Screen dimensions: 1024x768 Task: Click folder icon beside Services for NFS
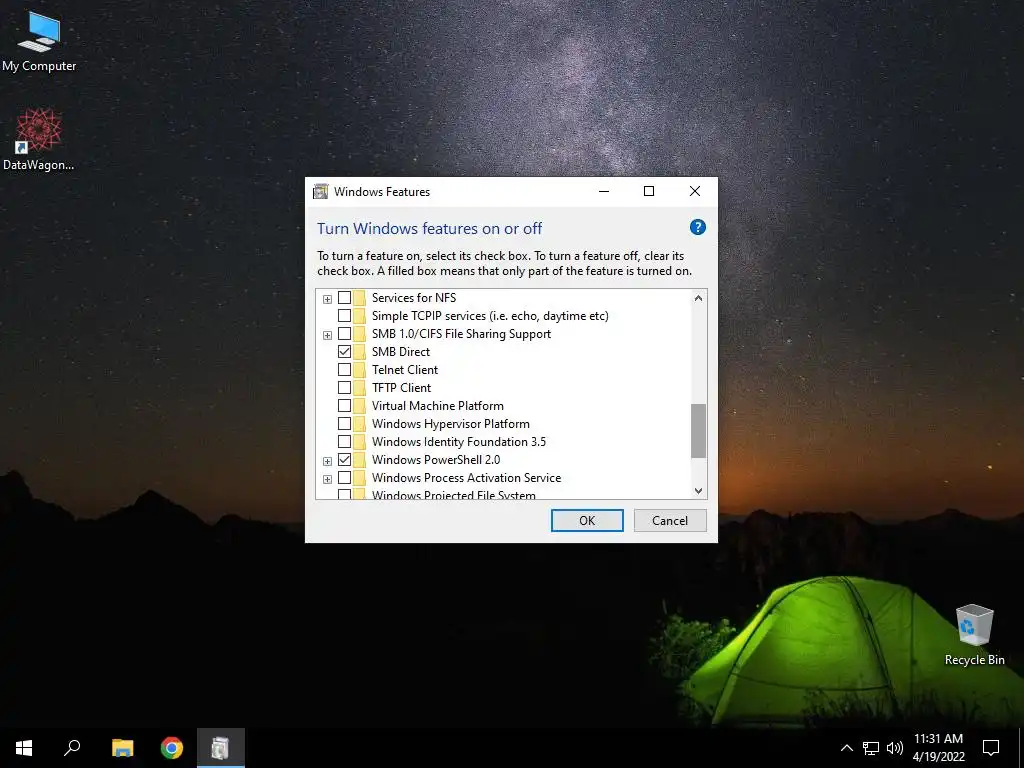coord(360,298)
